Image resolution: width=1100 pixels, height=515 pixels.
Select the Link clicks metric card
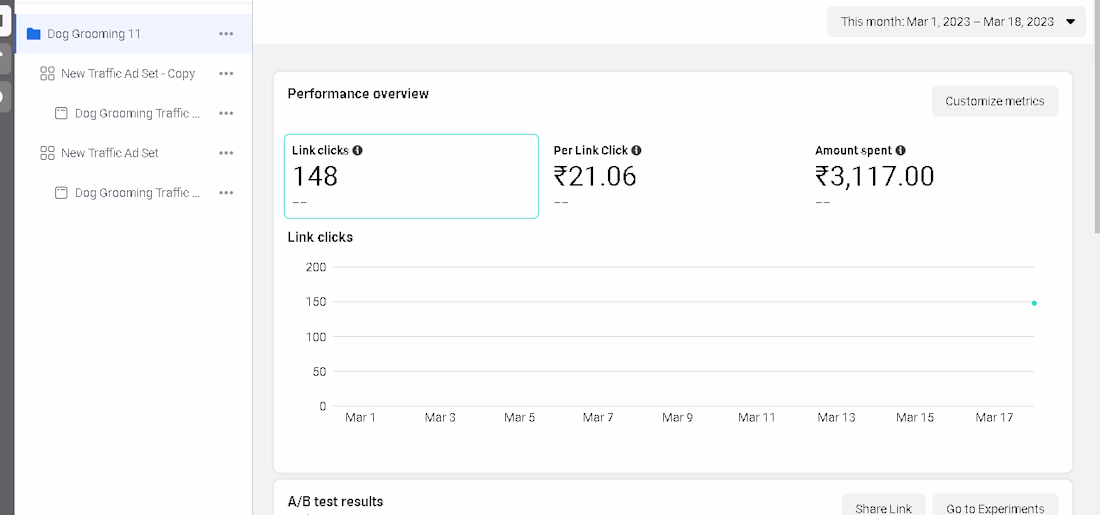coord(411,176)
